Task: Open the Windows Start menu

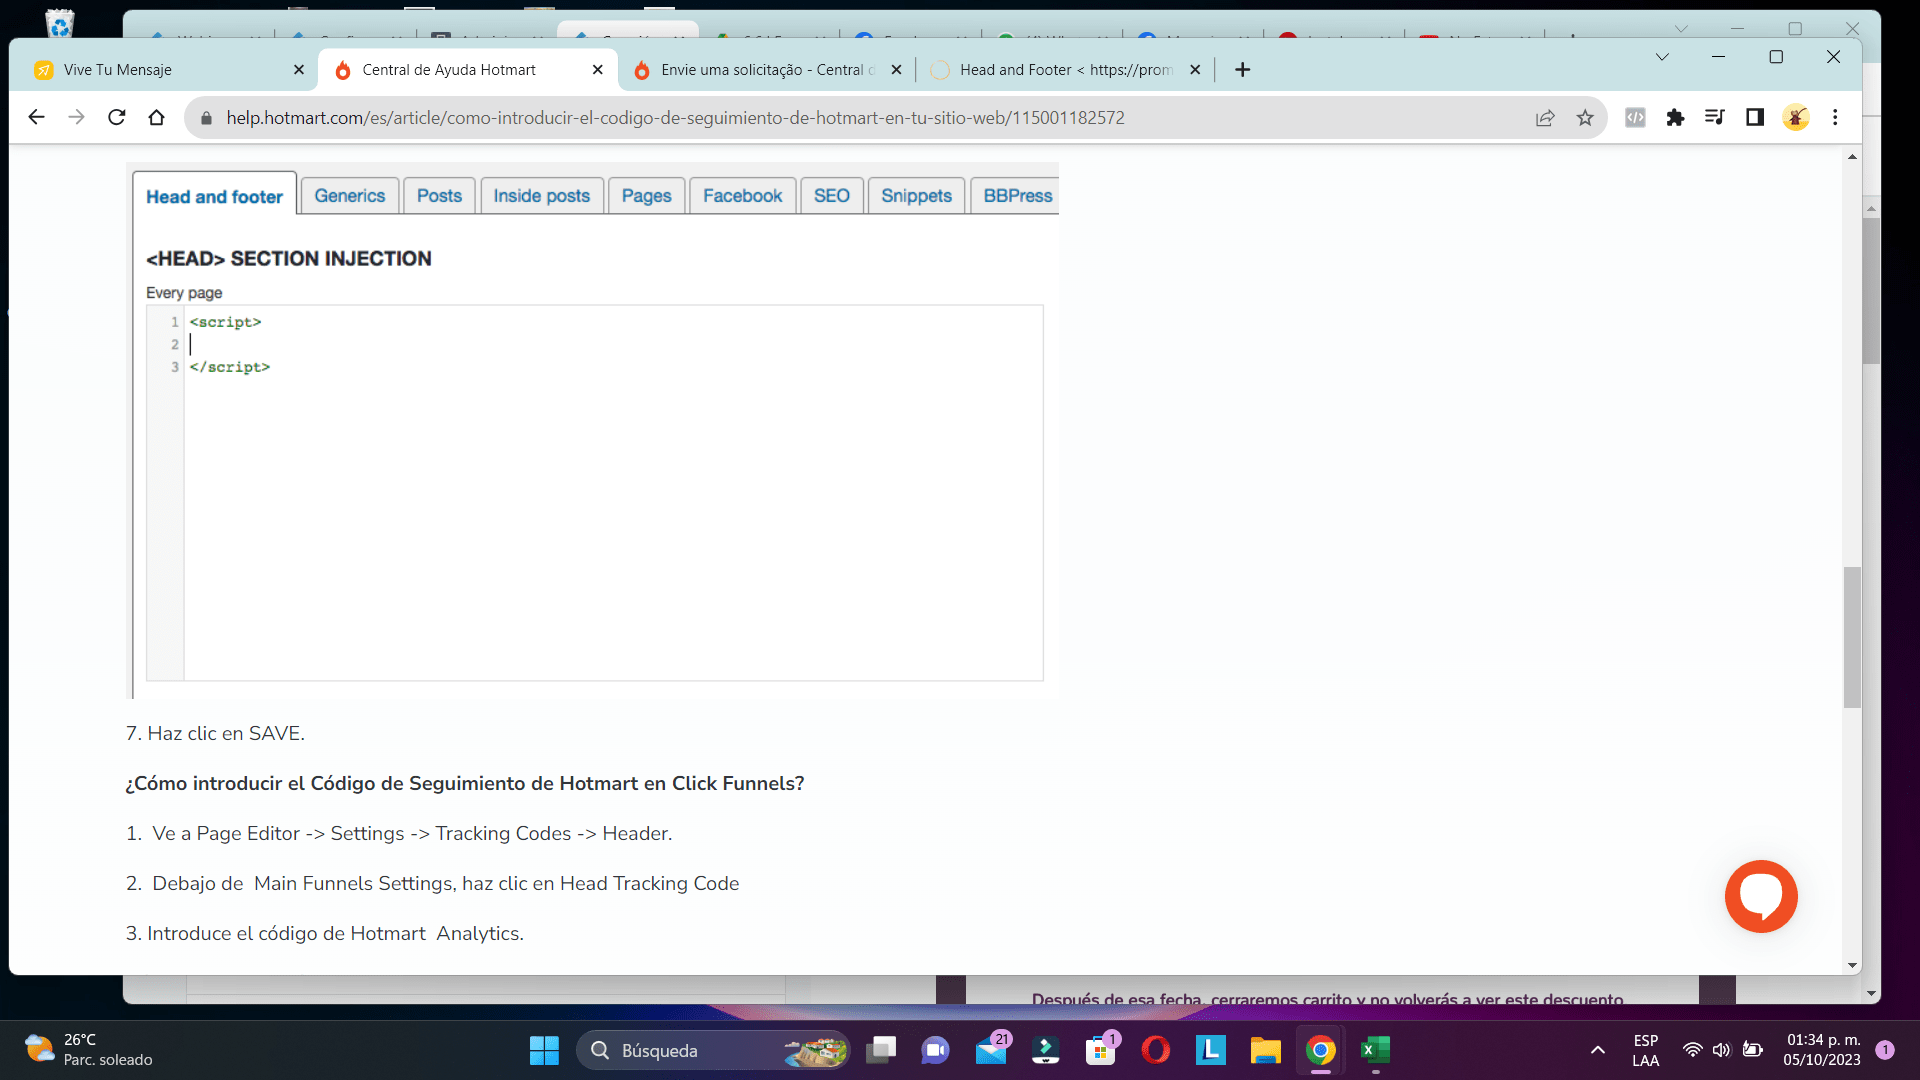Action: coord(544,1050)
